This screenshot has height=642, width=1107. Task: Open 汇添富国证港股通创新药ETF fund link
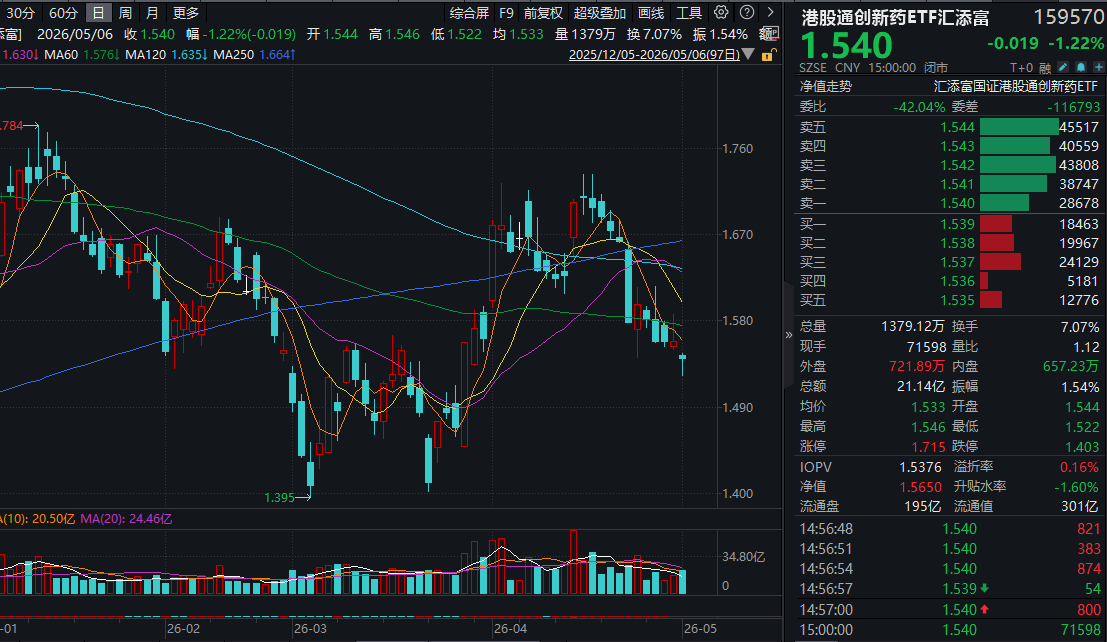click(x=1017, y=86)
